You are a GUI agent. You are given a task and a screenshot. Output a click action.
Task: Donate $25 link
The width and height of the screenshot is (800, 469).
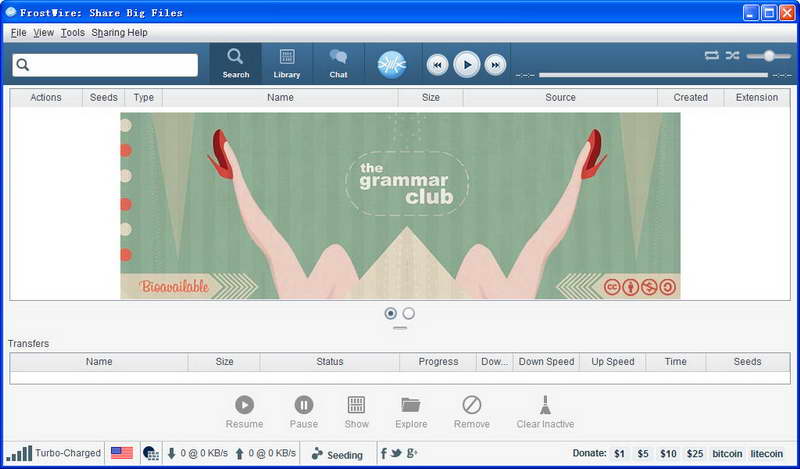(694, 454)
